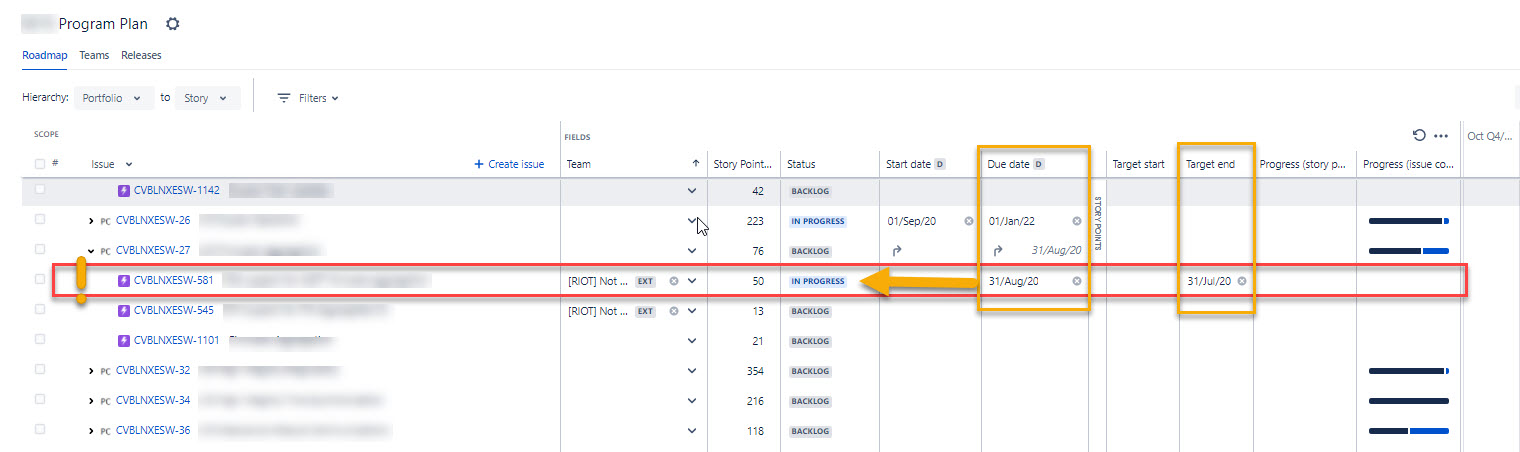1520x452 pixels.
Task: Click roll-up arrow in CVBLNXESW-27 start date
Action: pos(896,251)
